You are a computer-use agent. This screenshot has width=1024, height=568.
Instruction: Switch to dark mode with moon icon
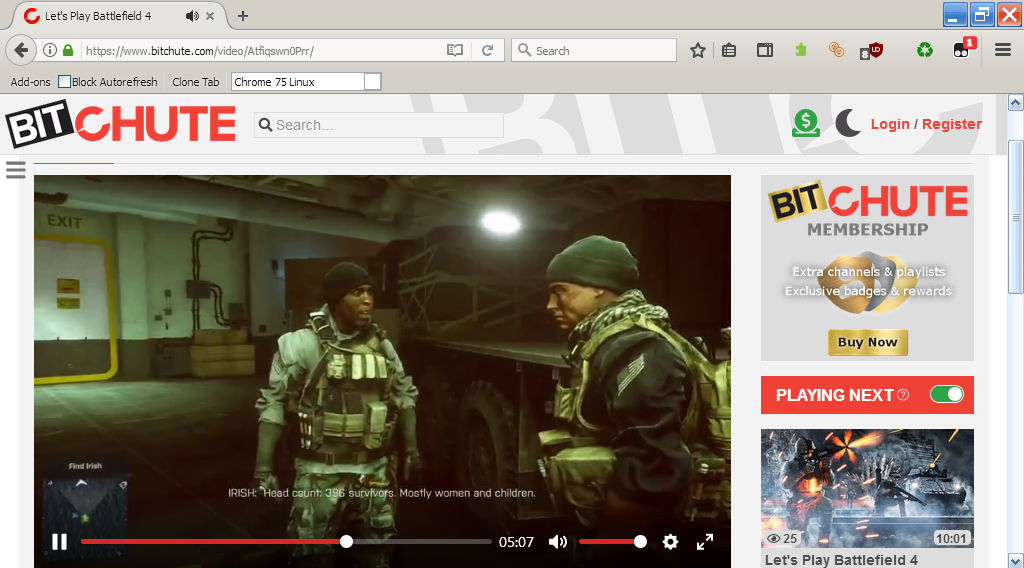click(x=847, y=123)
